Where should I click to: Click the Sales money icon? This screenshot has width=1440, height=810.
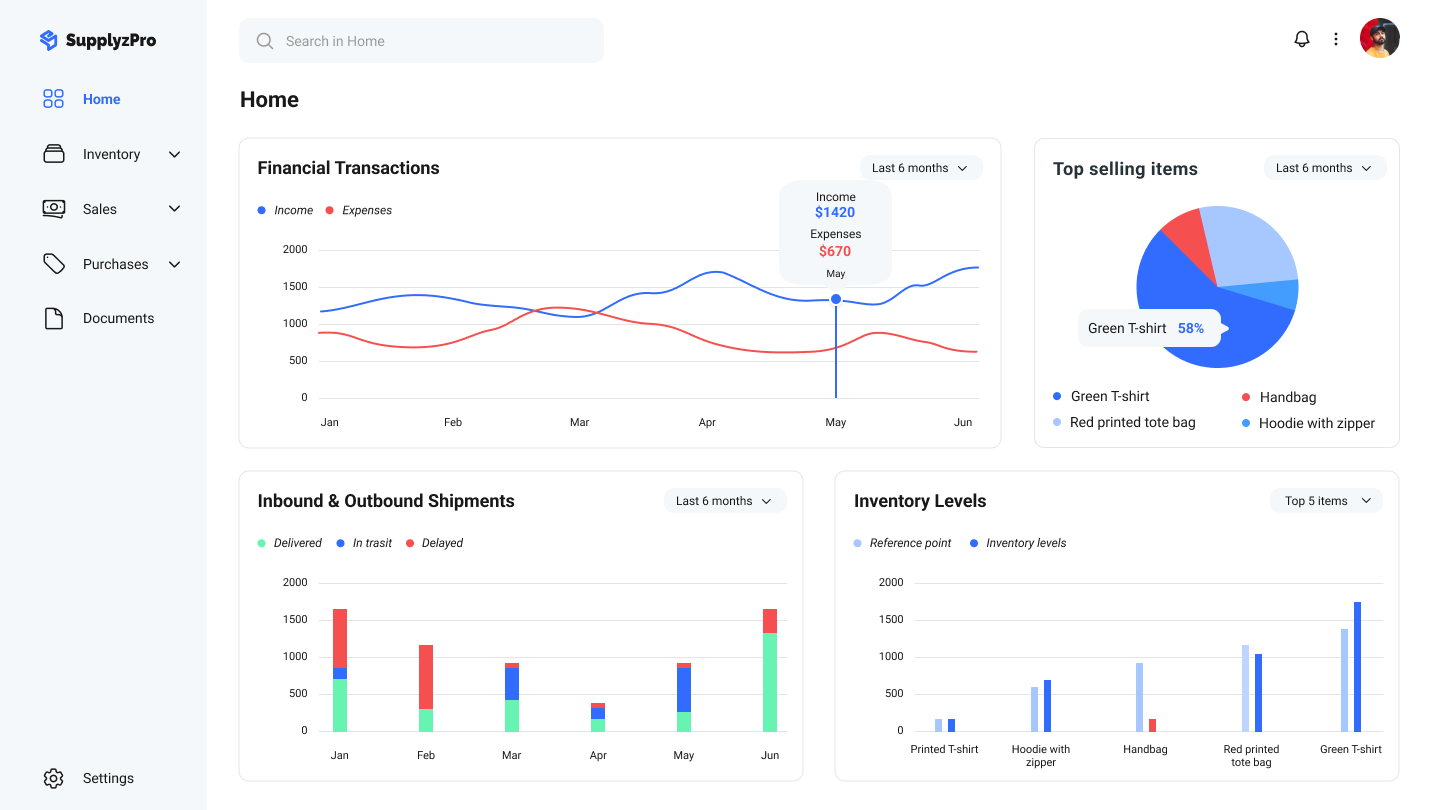tap(53, 209)
